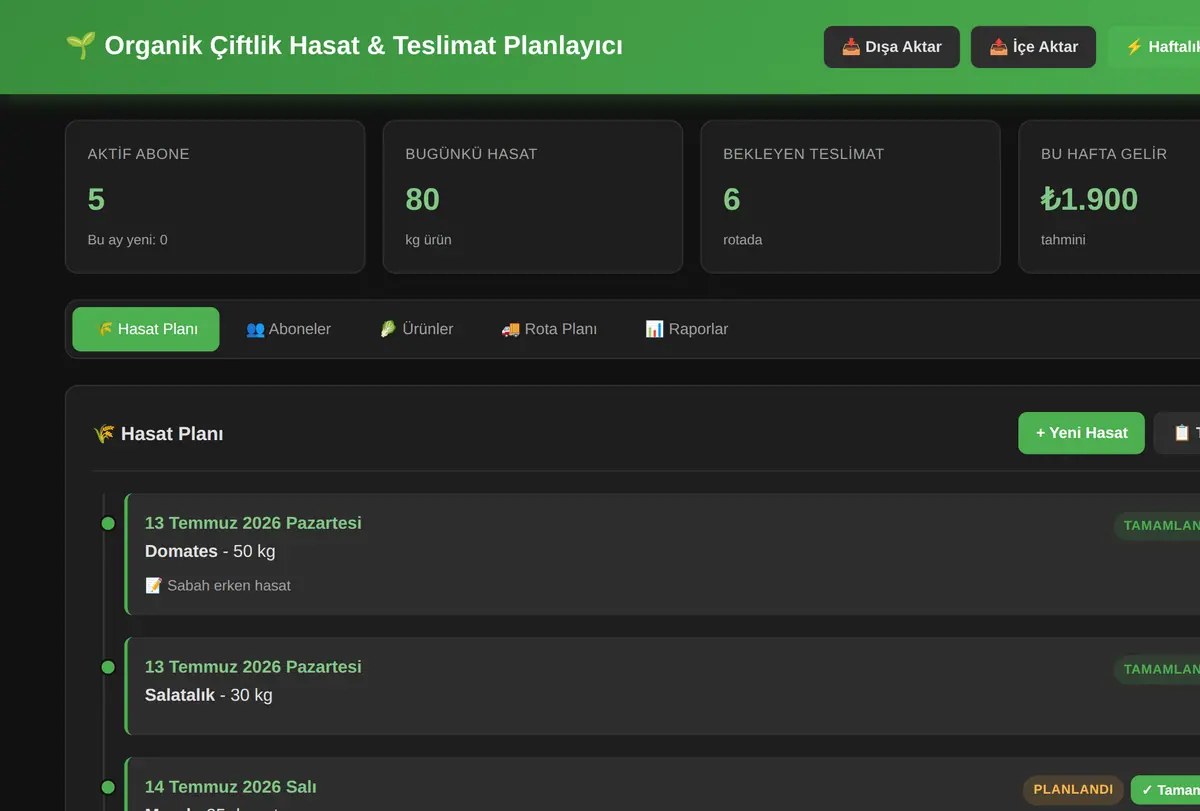Click the 'Bu ay yeni: 0' text
The width and height of the screenshot is (1200, 811).
pos(128,240)
